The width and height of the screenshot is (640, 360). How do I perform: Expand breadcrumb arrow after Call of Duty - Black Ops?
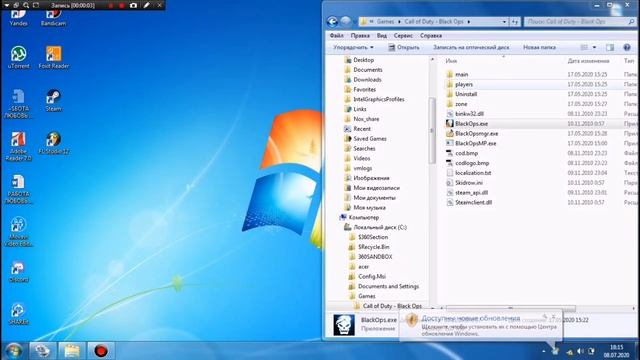469,22
